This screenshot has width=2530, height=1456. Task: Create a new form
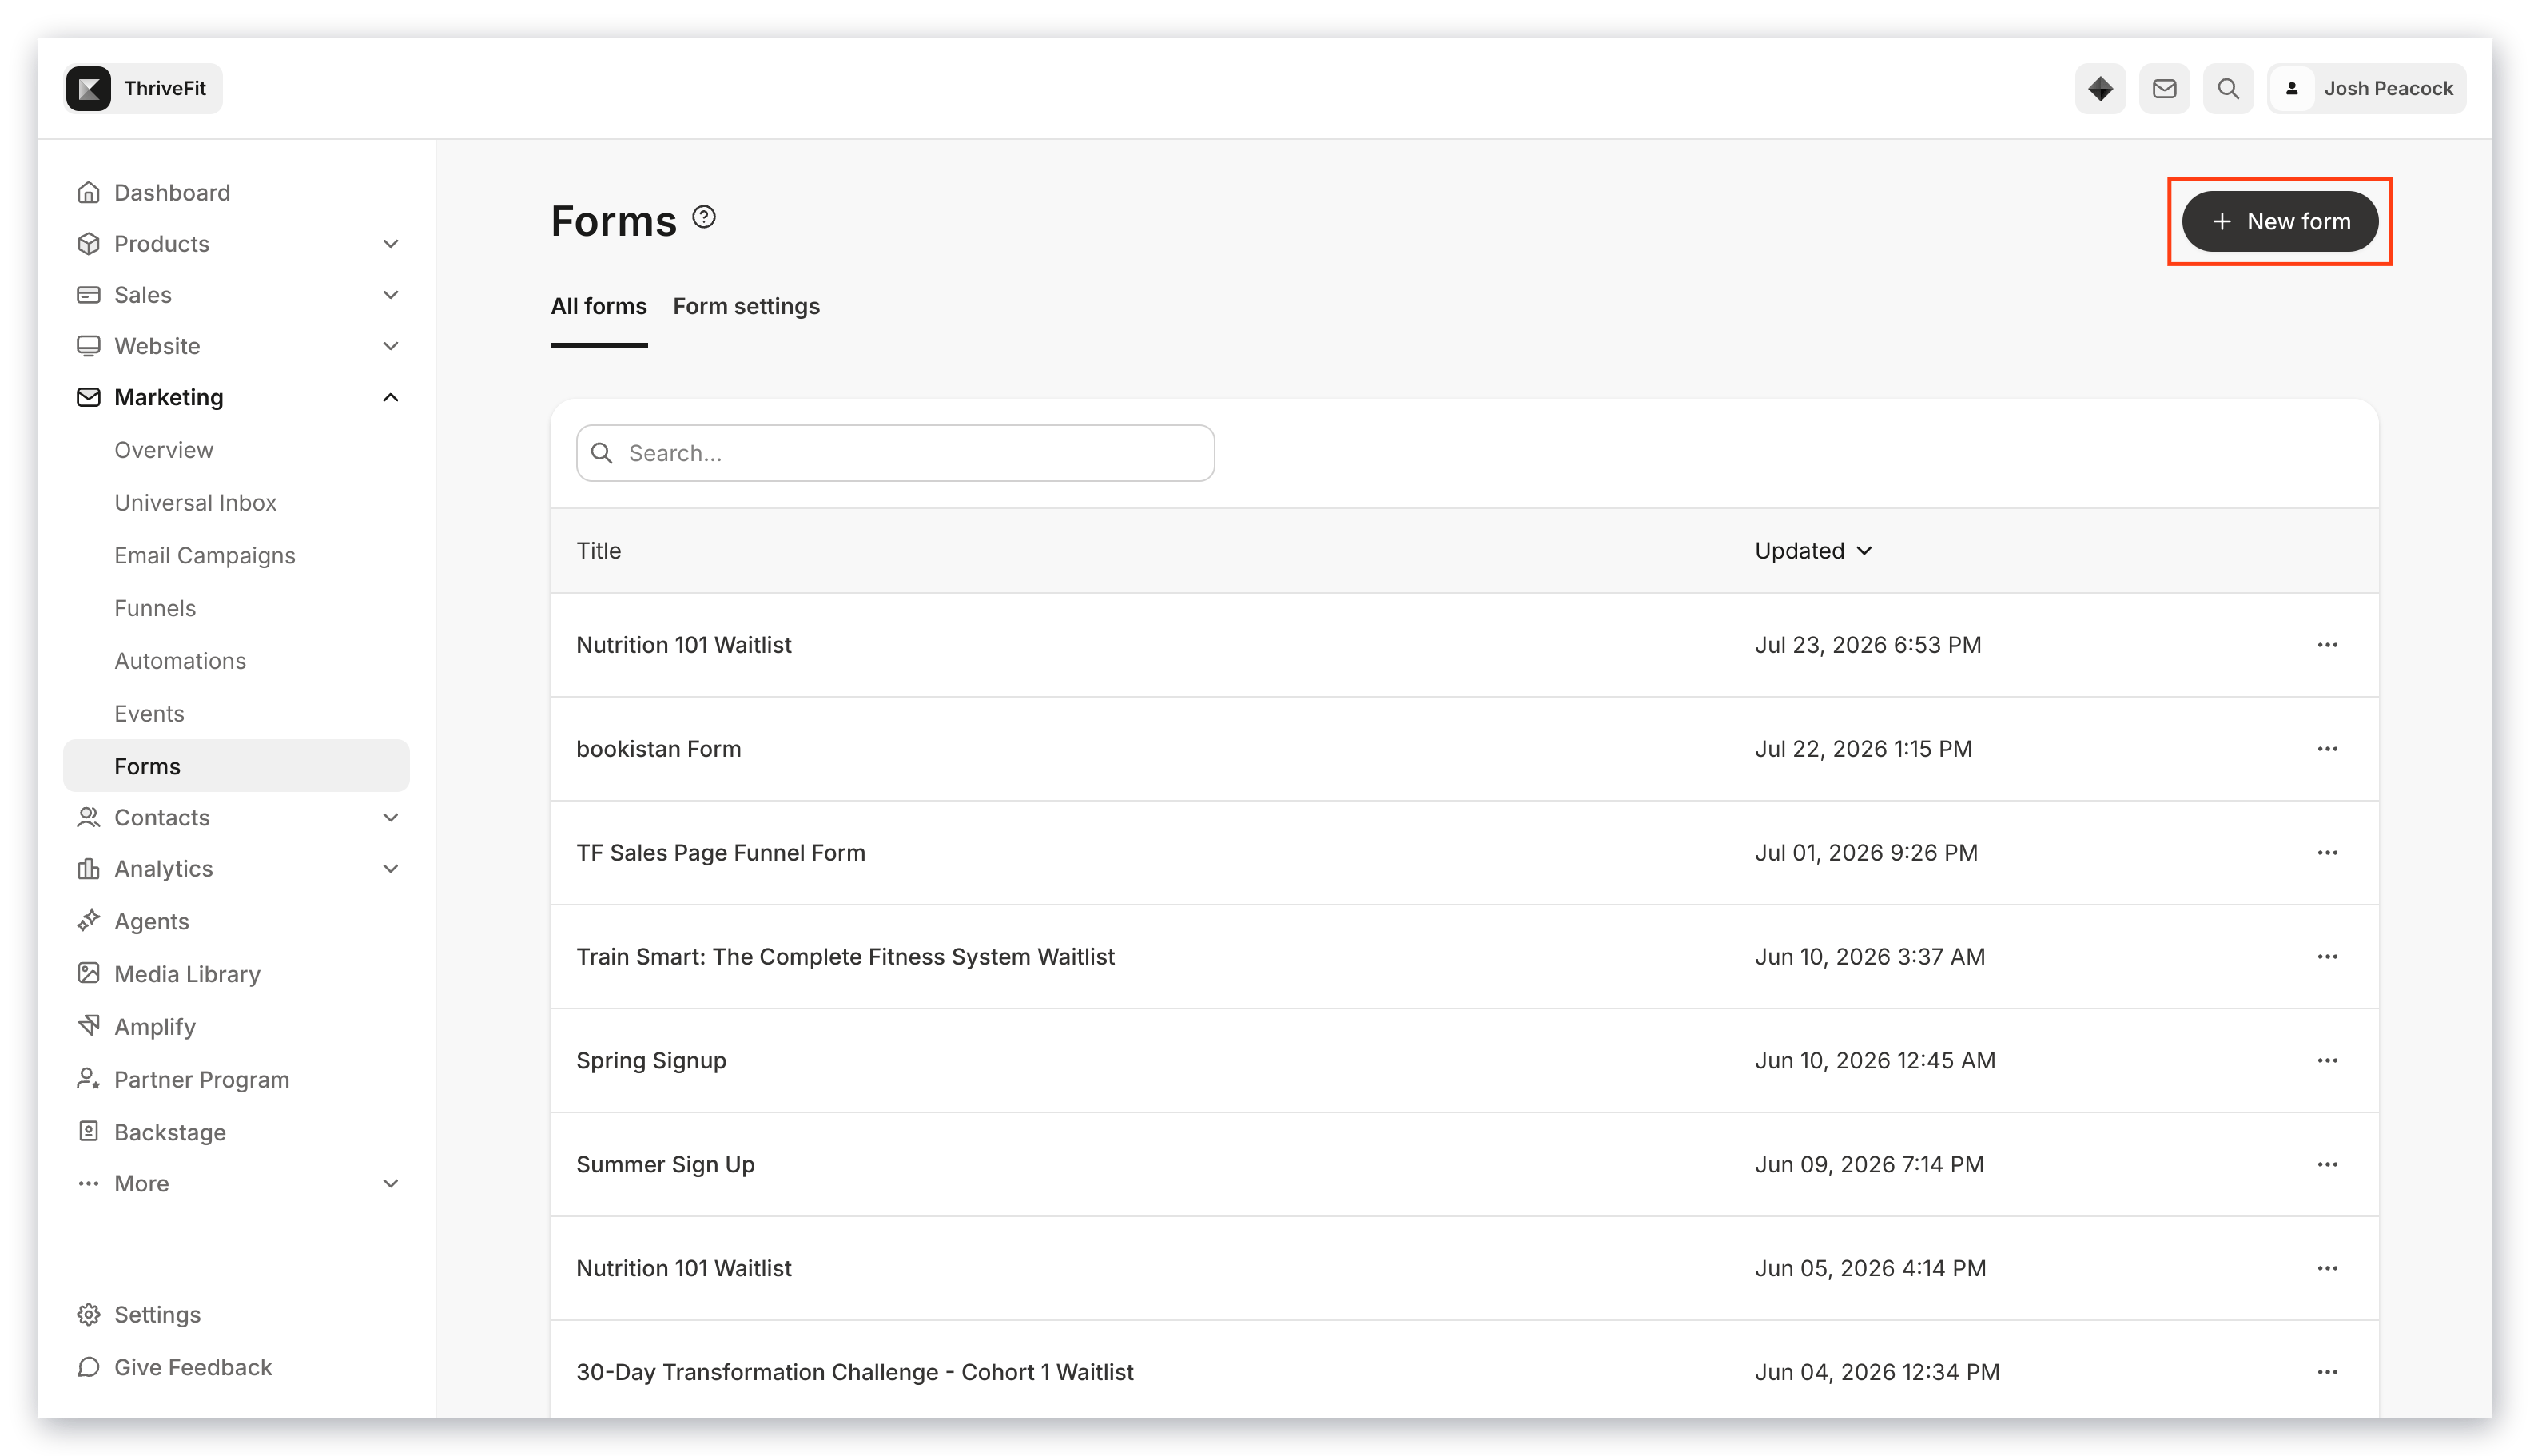coord(2279,221)
